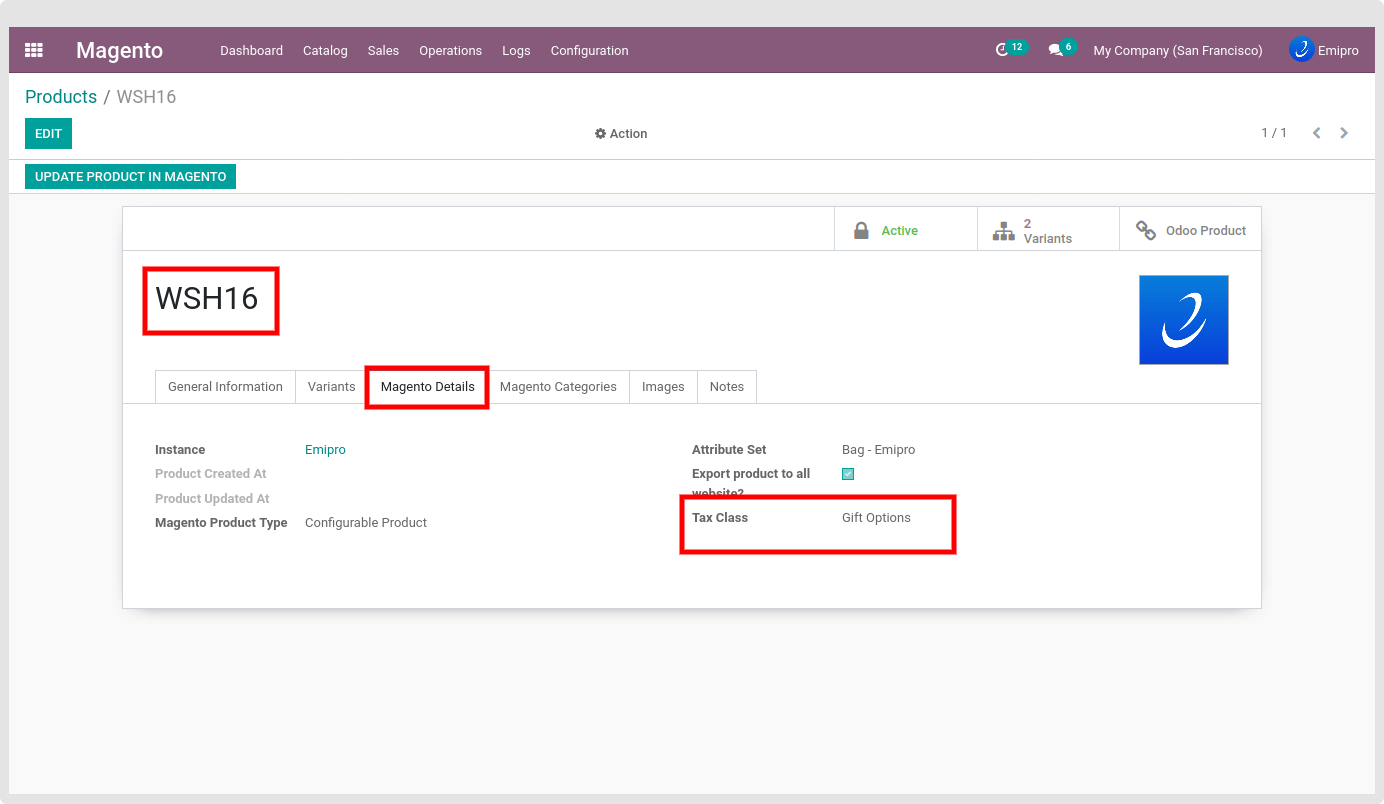Open the activities clock icon

1002,50
